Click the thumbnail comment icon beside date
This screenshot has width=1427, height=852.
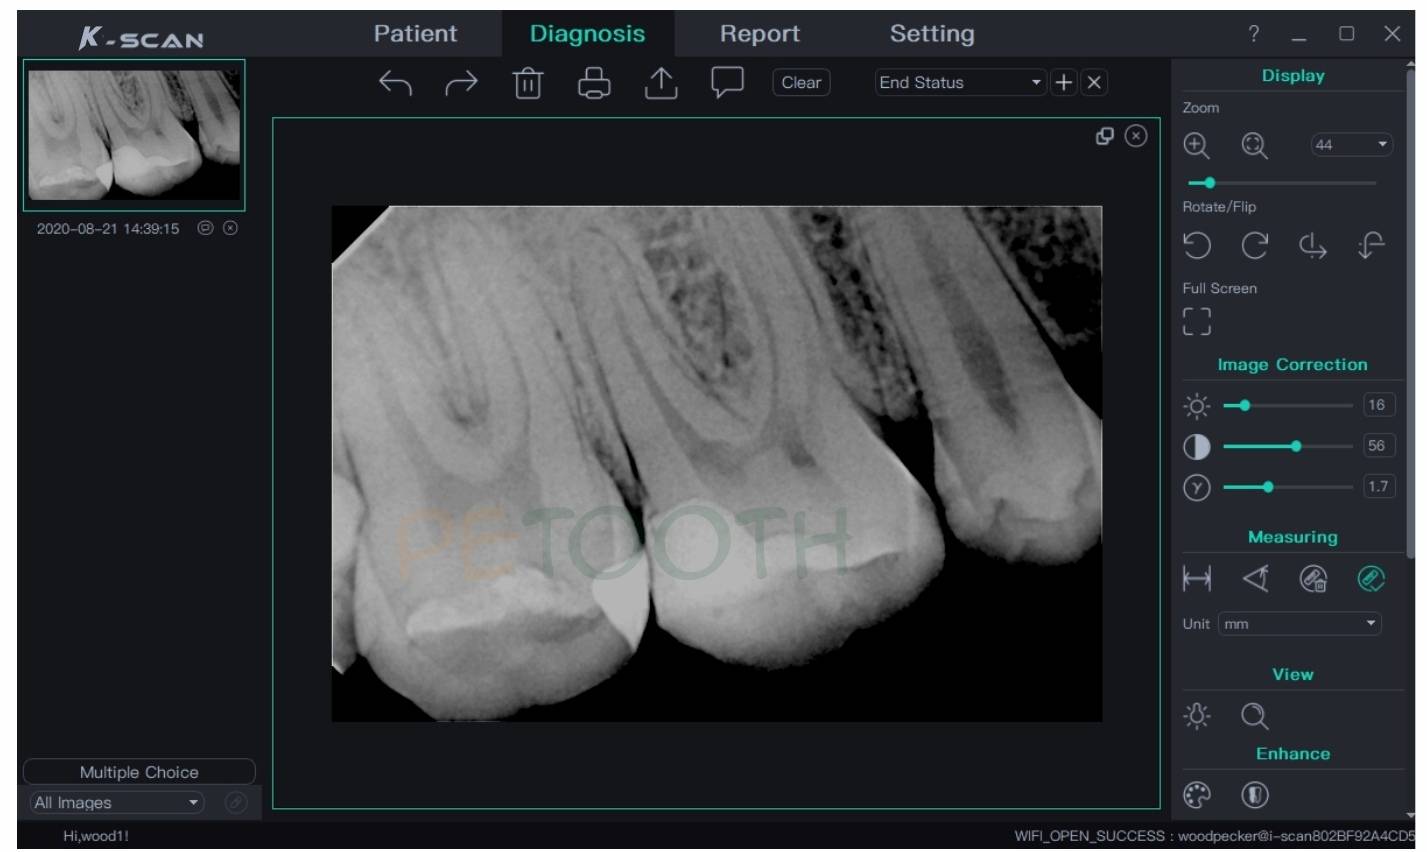[205, 228]
